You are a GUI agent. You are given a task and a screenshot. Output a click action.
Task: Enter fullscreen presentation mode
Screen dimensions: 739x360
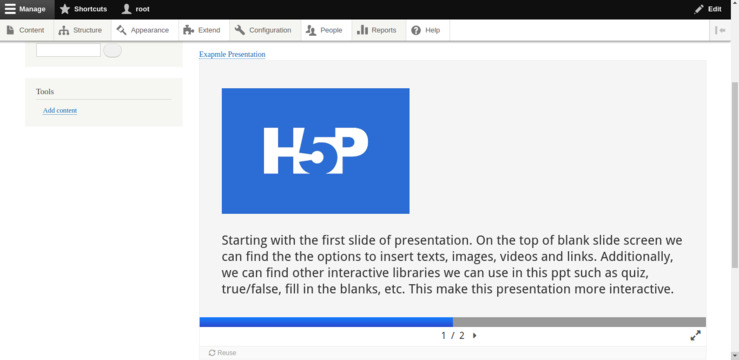[x=696, y=335]
